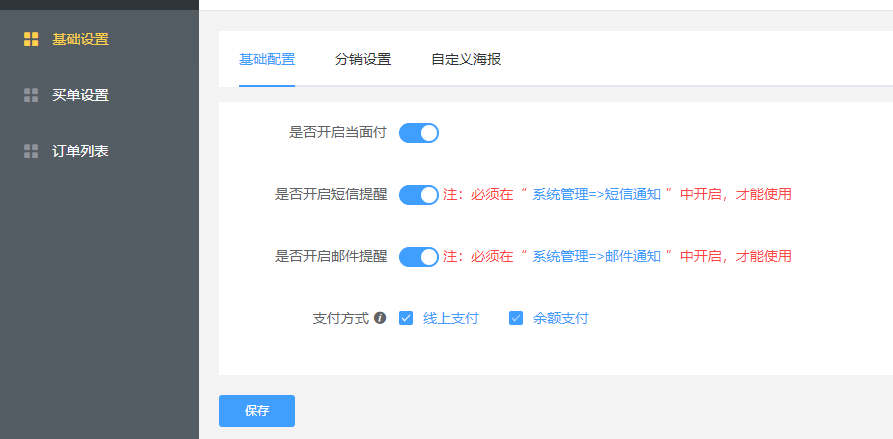Disable the 是否开启短信提醒 switch
Screen dimensions: 893x439
419,195
